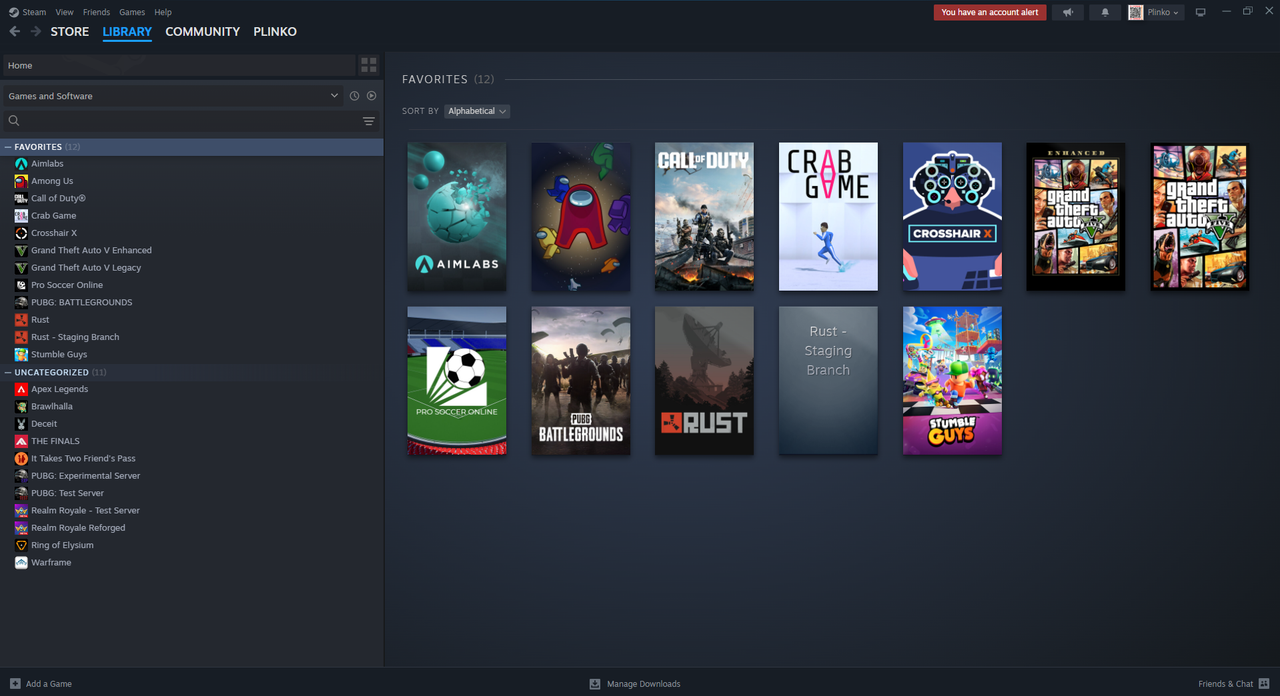Collapse the UNCATEGORIZED category
The height and width of the screenshot is (696, 1280).
tap(8, 372)
